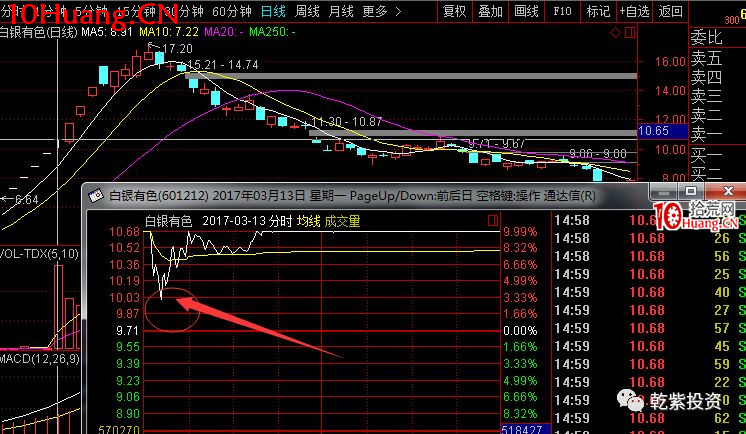Open F10 company information
This screenshot has height=434, width=746.
[x=562, y=11]
